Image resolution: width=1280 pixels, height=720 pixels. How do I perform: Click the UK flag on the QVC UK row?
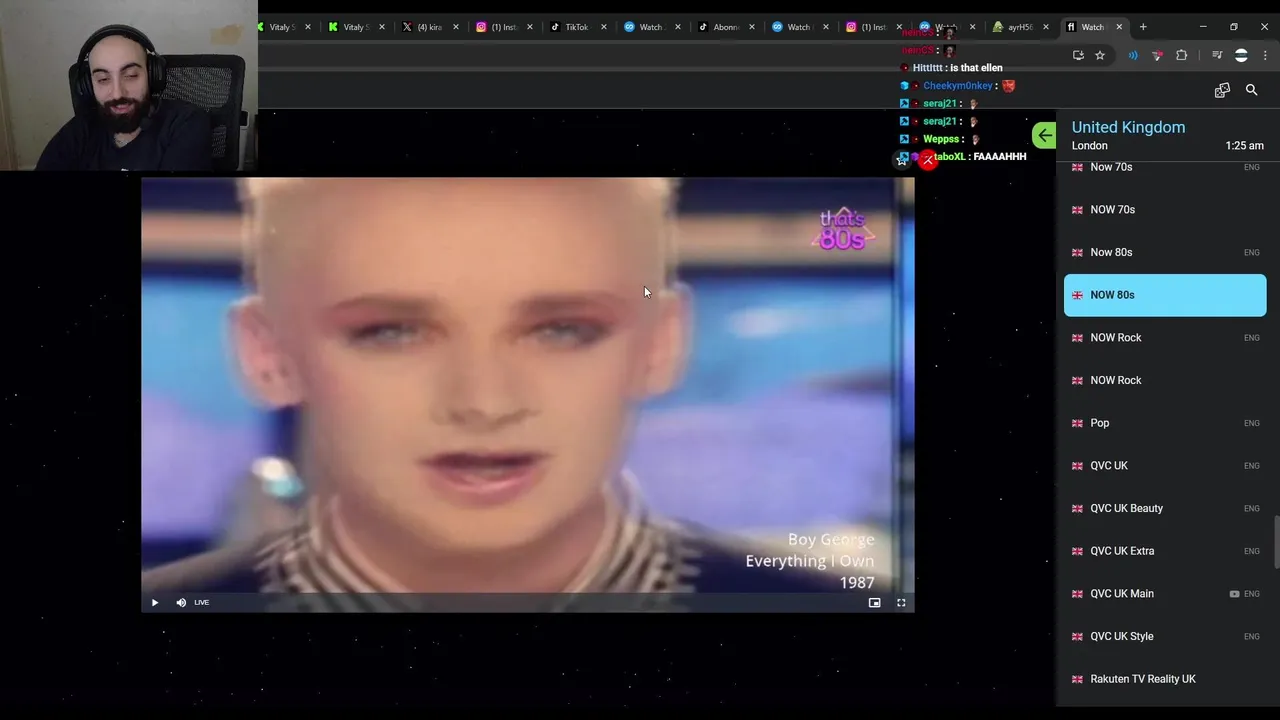[x=1077, y=466]
